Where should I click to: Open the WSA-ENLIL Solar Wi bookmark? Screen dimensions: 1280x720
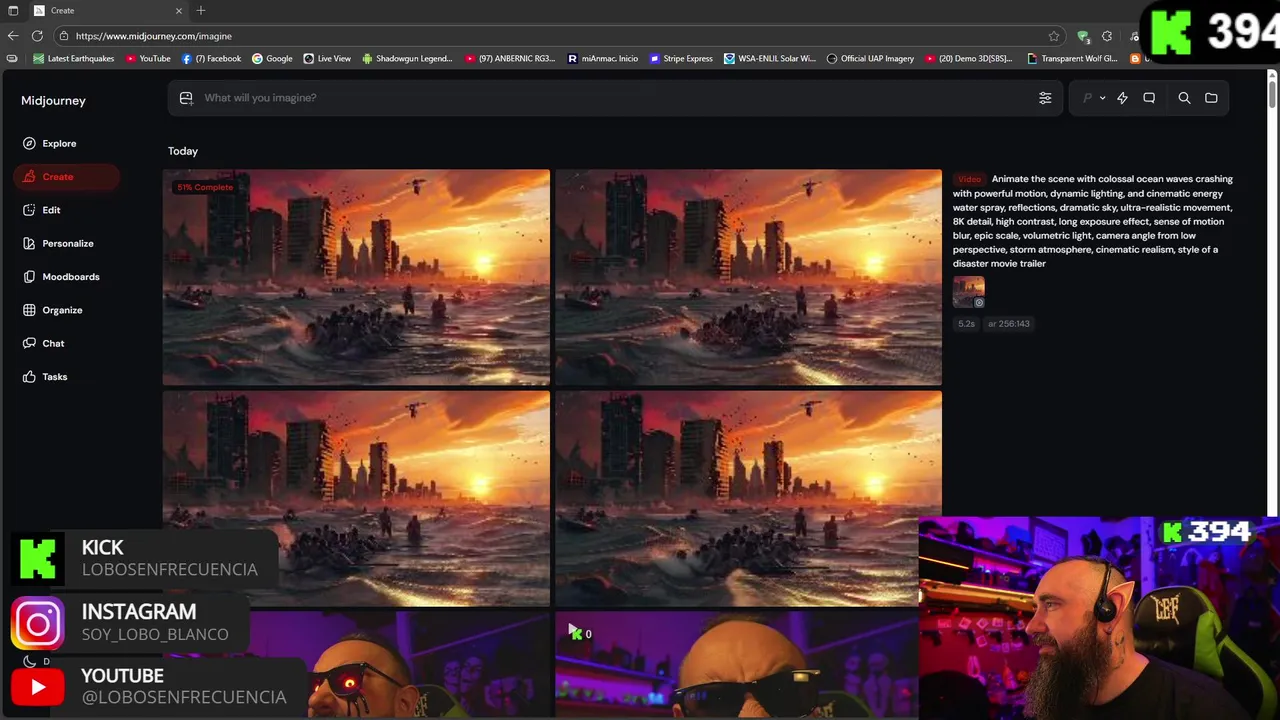tap(770, 59)
